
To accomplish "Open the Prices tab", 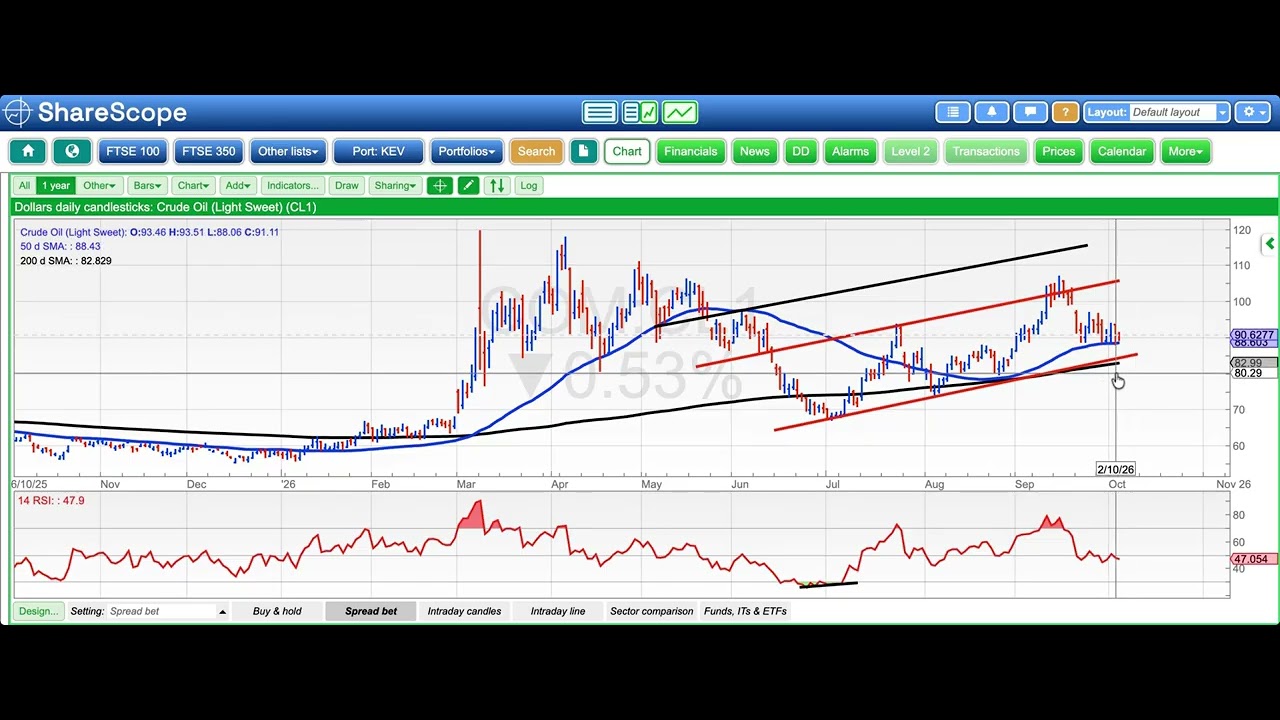I will (x=1058, y=151).
